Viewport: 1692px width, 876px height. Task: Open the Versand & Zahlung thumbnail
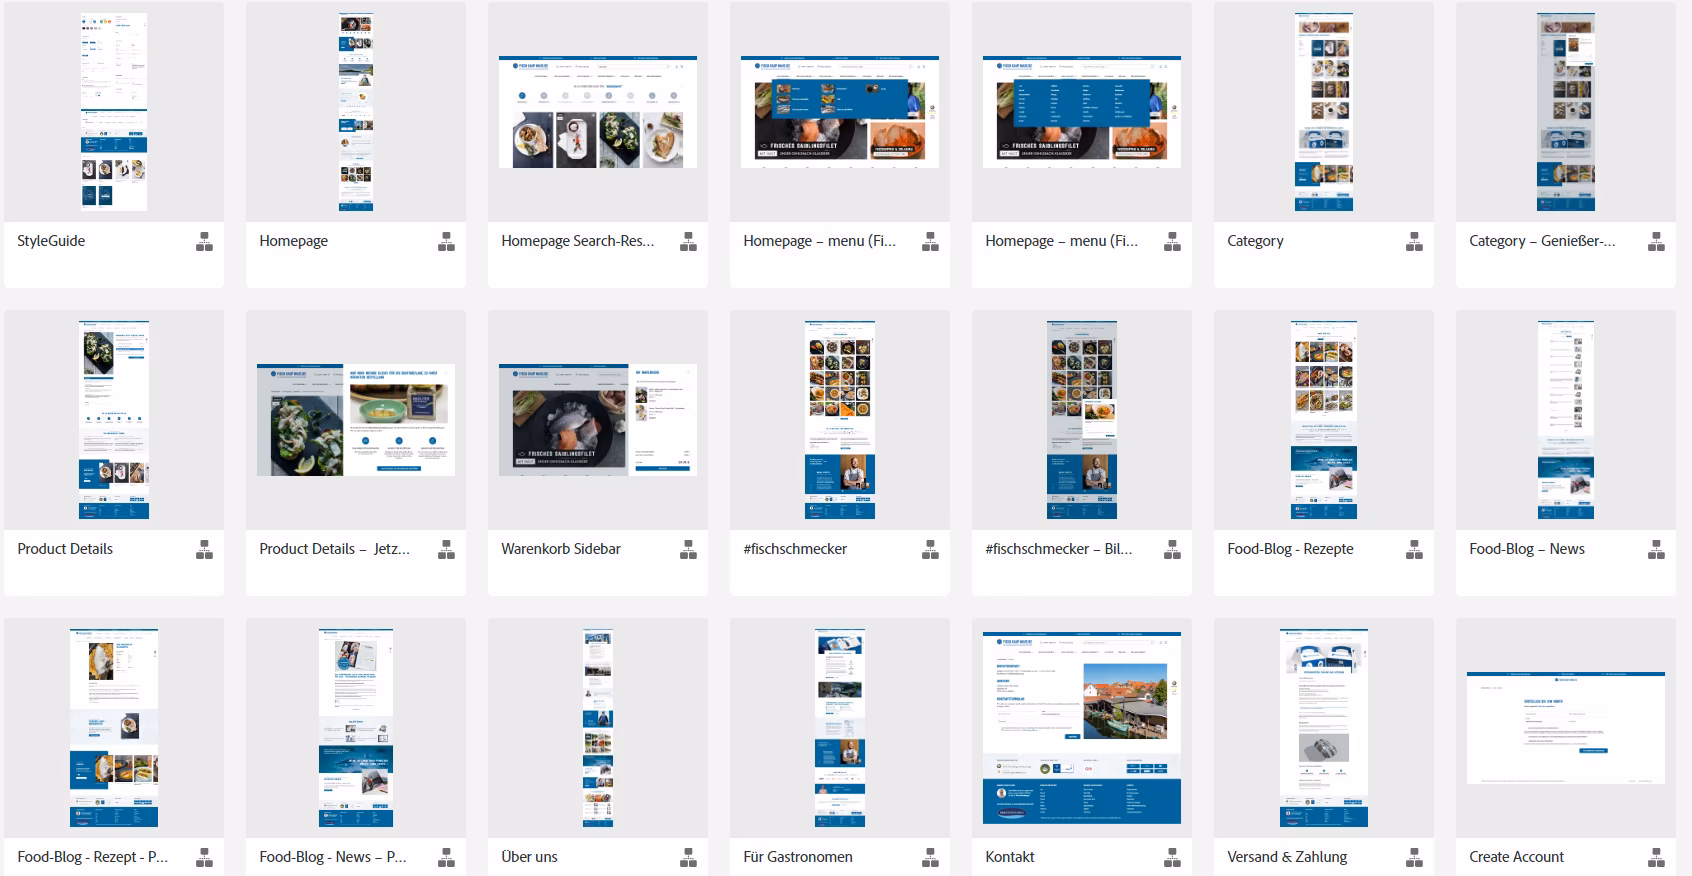coord(1324,728)
